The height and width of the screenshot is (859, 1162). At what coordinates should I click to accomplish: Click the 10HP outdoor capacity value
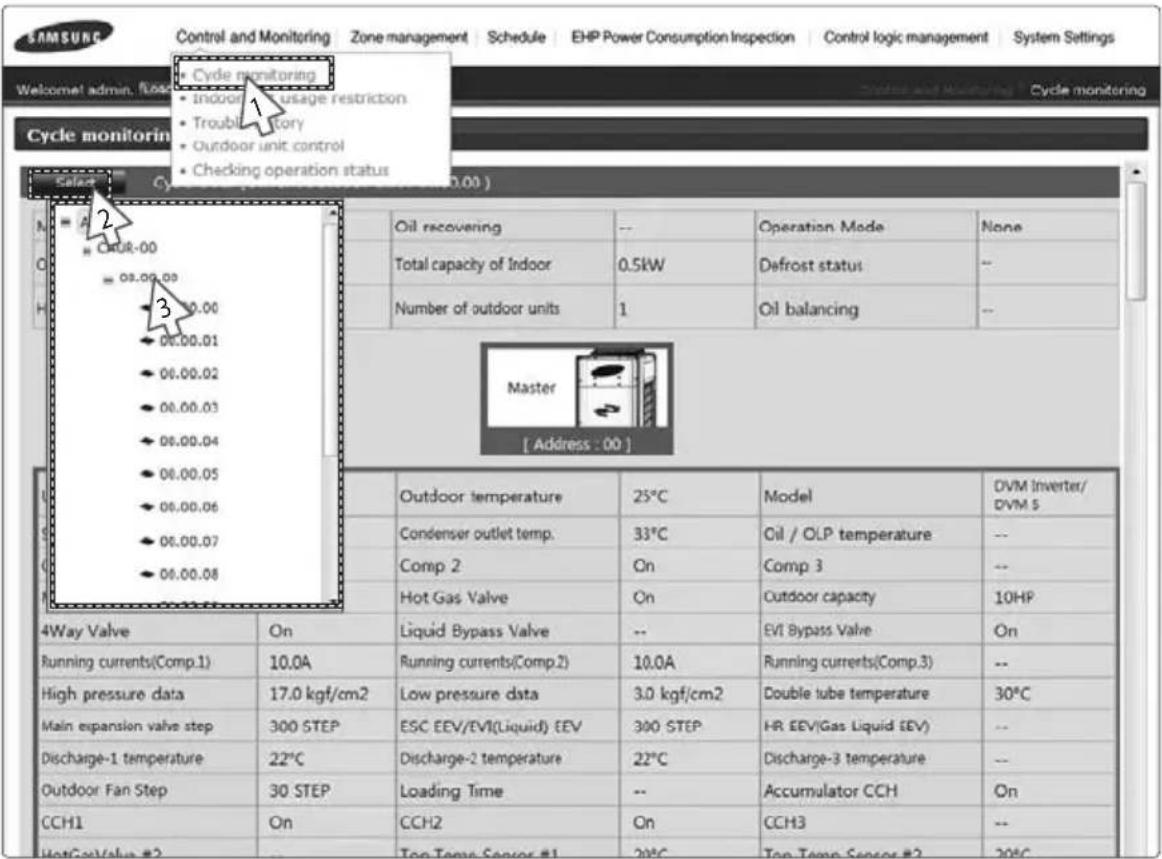(x=1014, y=597)
